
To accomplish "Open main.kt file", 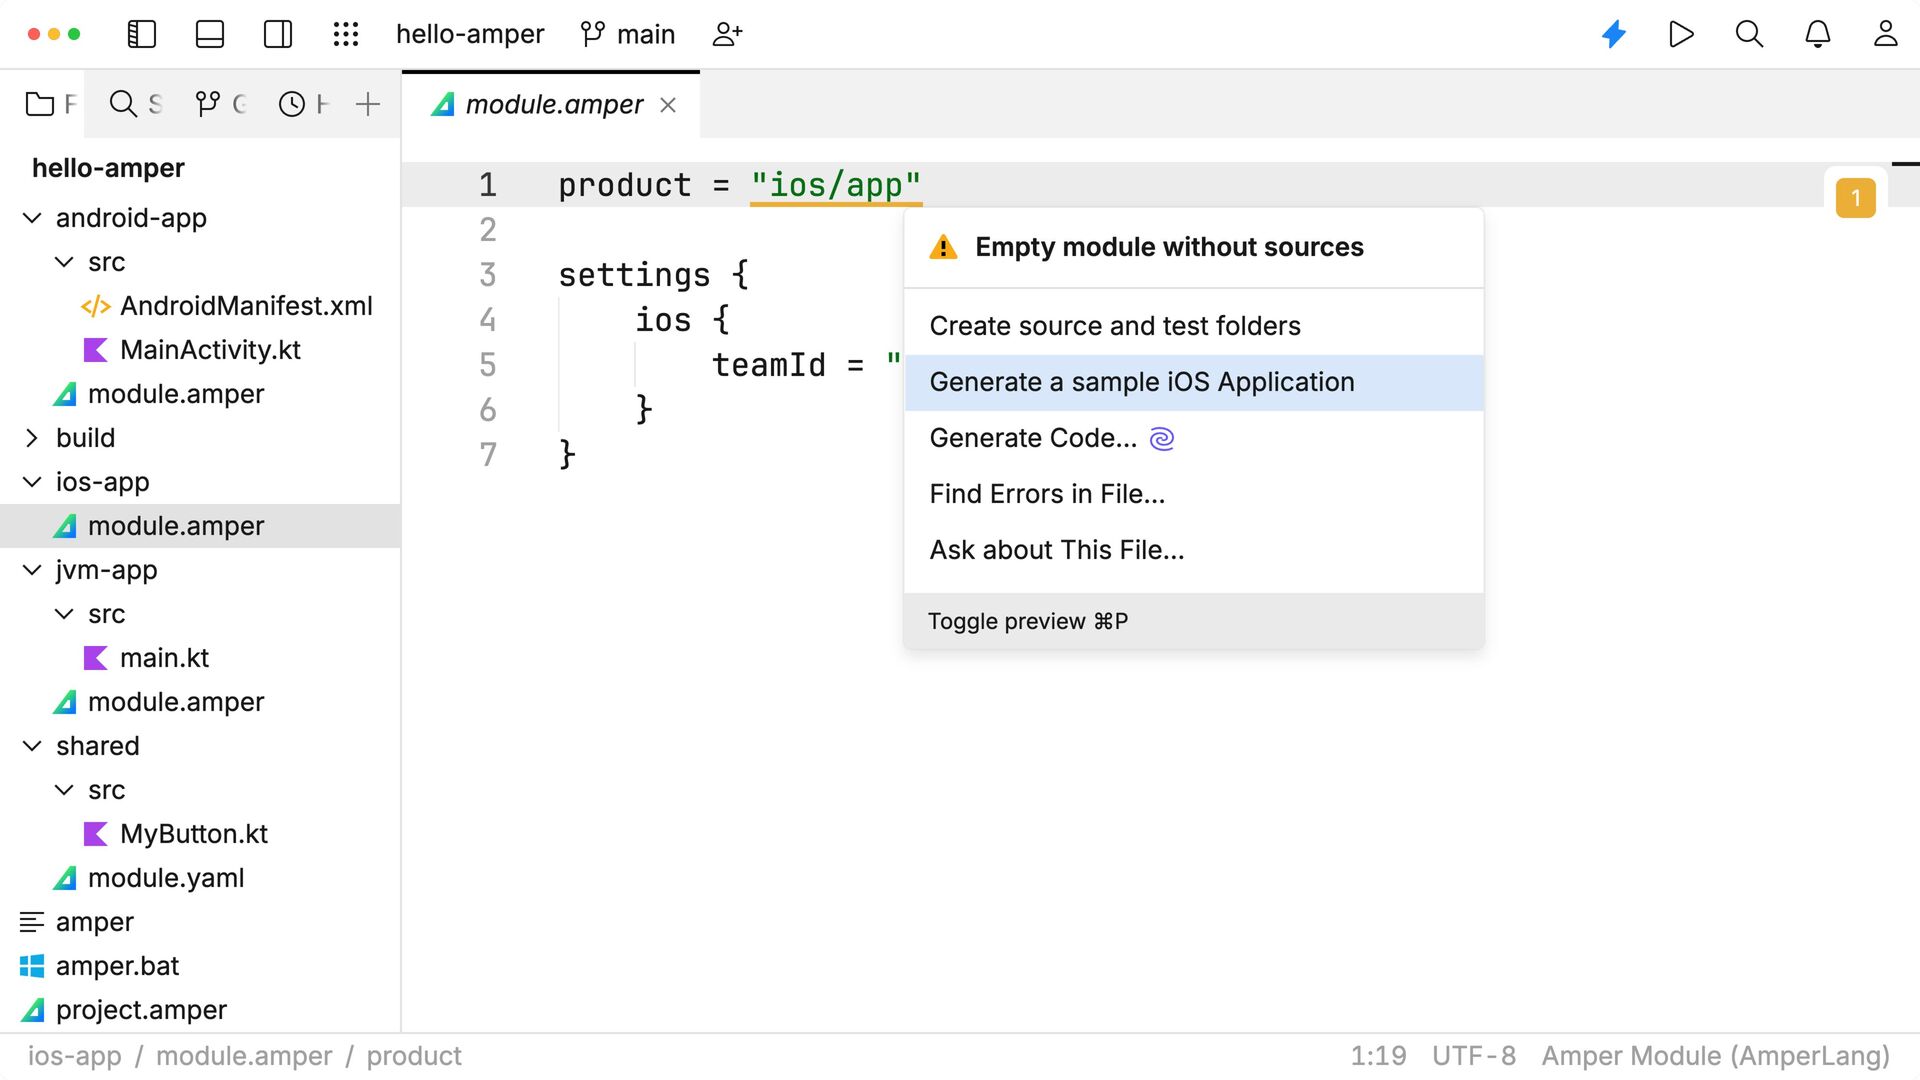I will point(164,658).
